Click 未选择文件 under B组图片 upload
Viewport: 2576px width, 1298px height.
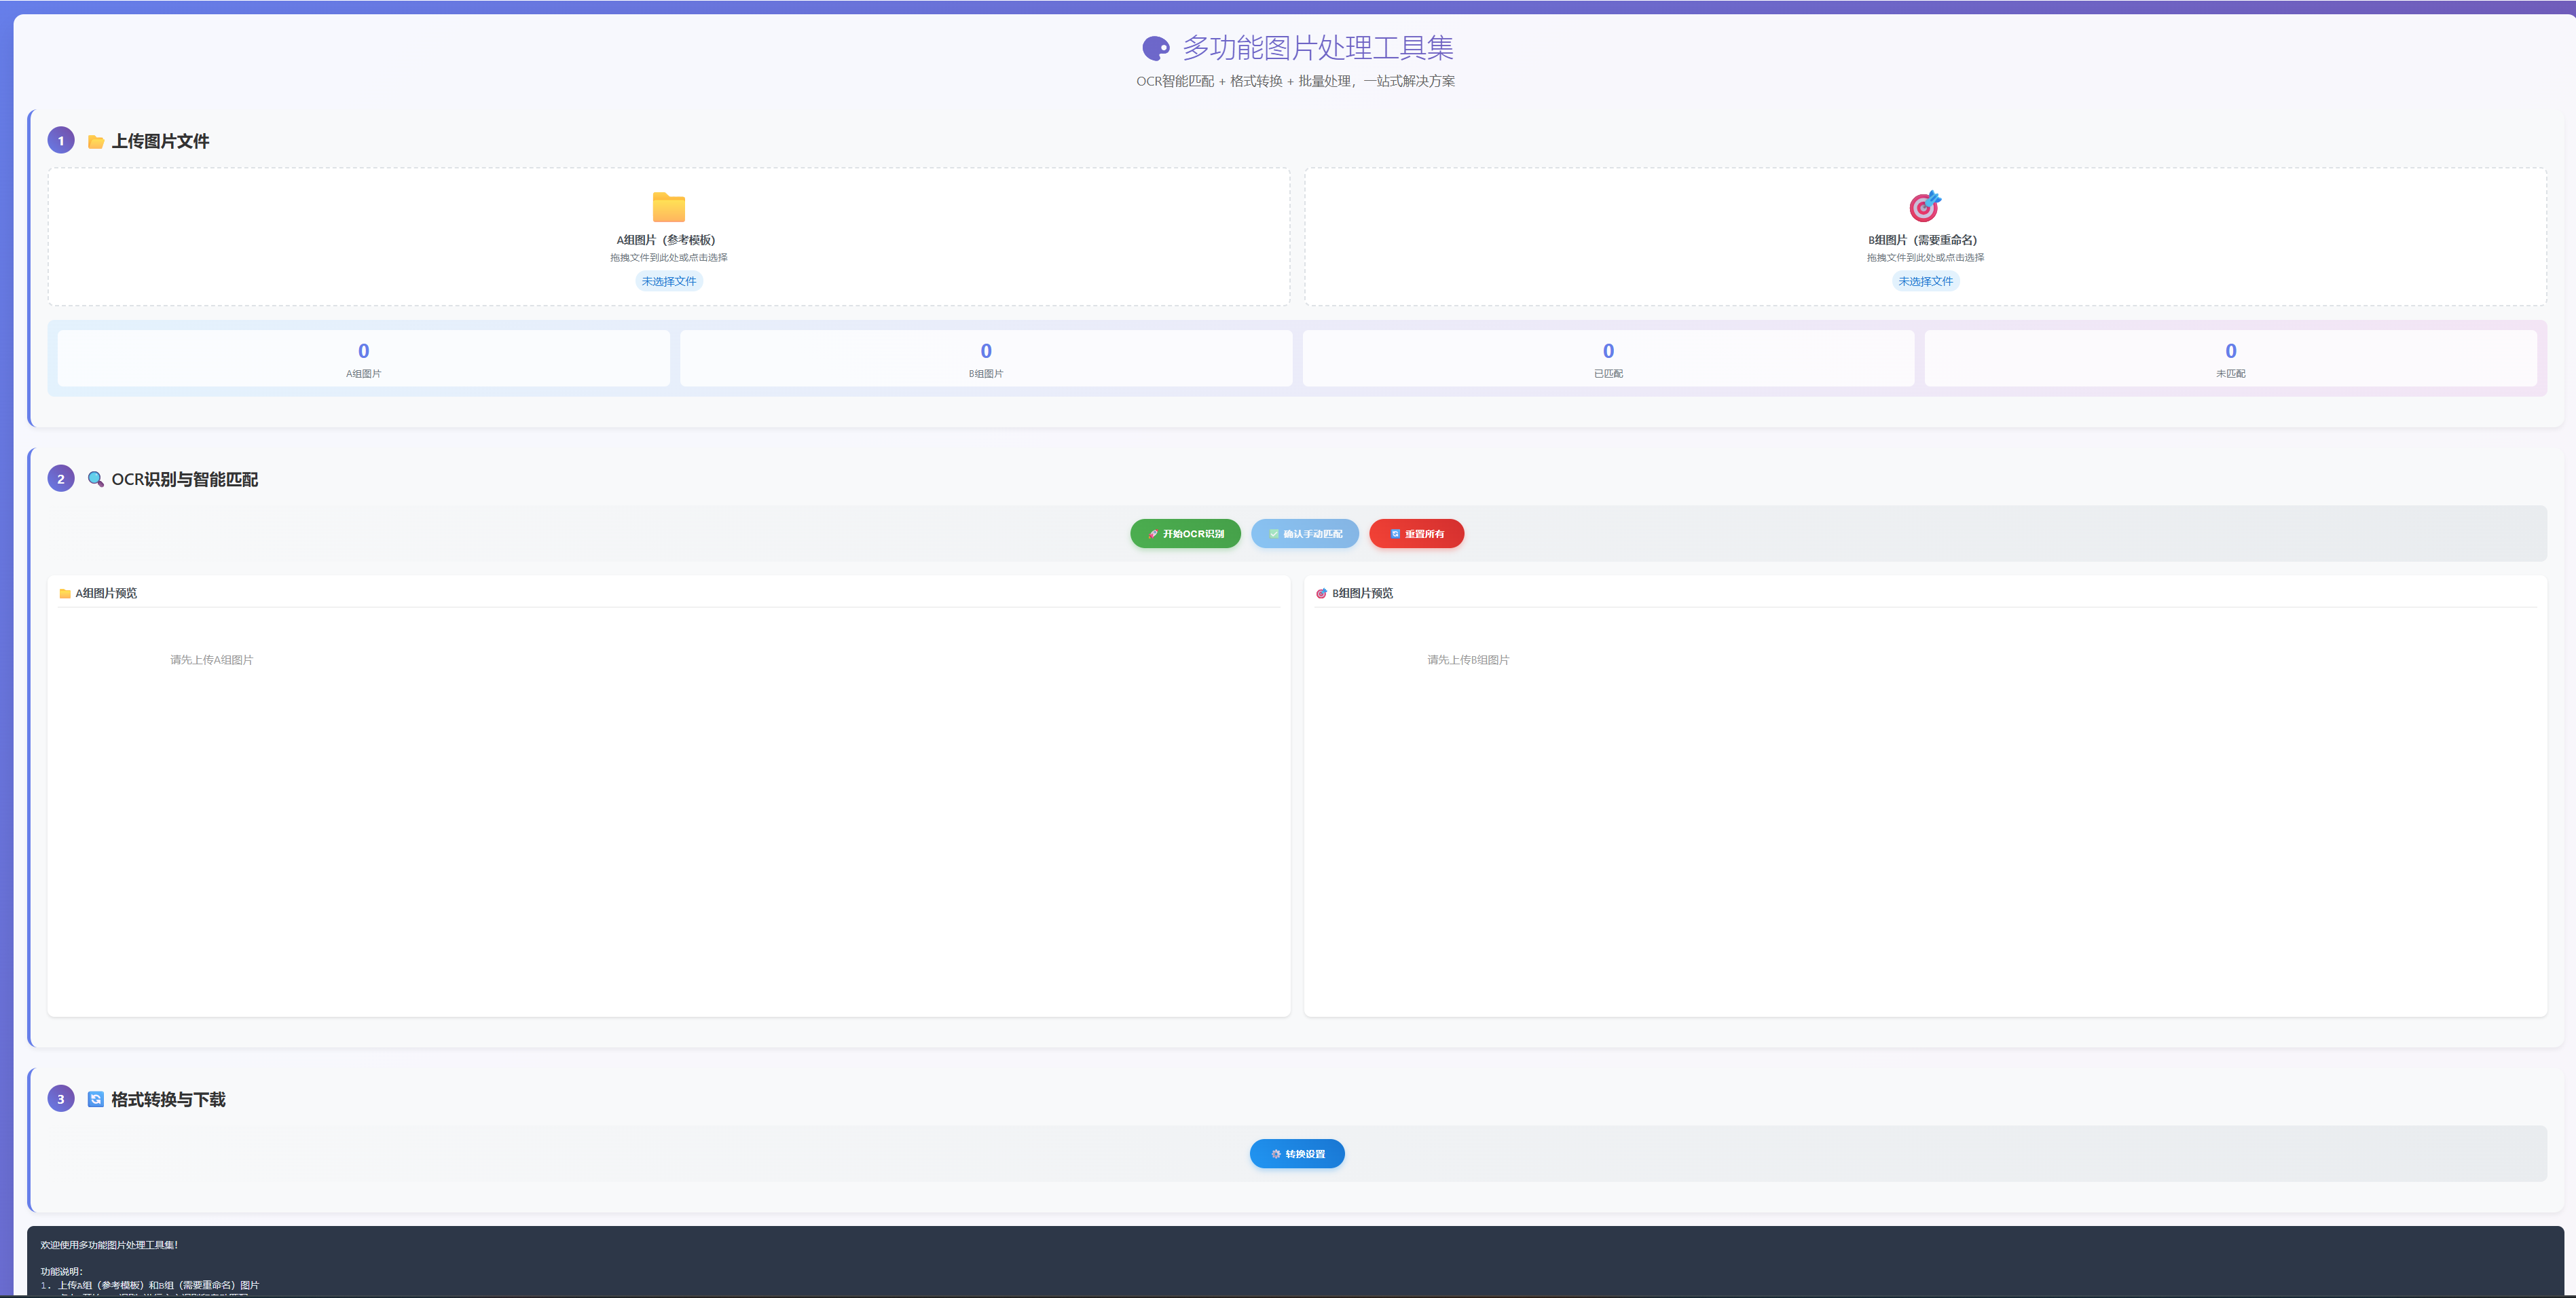(x=1925, y=281)
